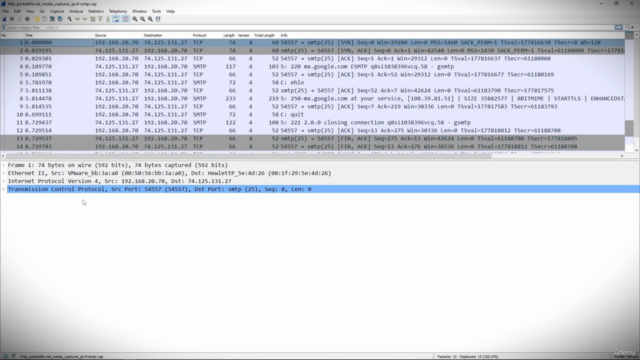
Task: Click the packet list scroll-right arrow
Action: coord(622,156)
